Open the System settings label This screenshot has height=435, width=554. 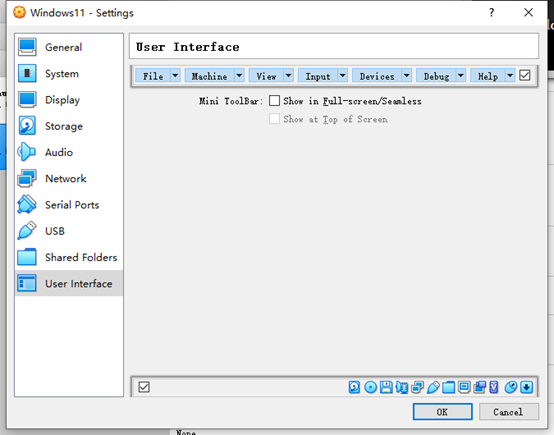(62, 74)
